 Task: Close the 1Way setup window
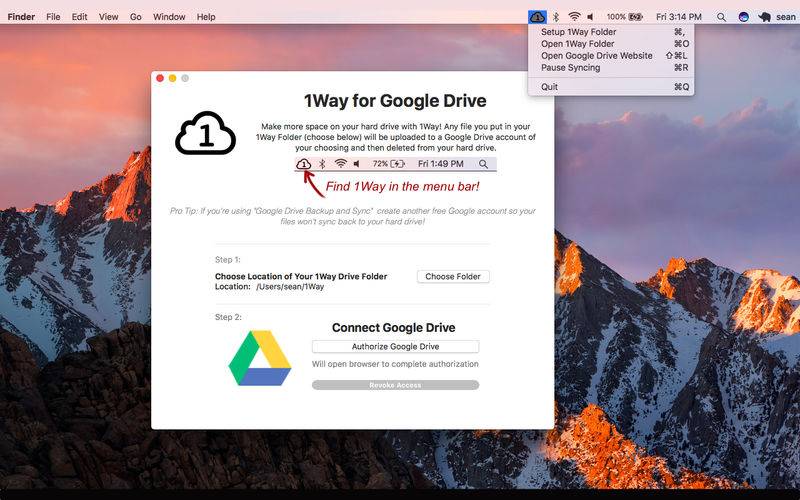click(160, 78)
